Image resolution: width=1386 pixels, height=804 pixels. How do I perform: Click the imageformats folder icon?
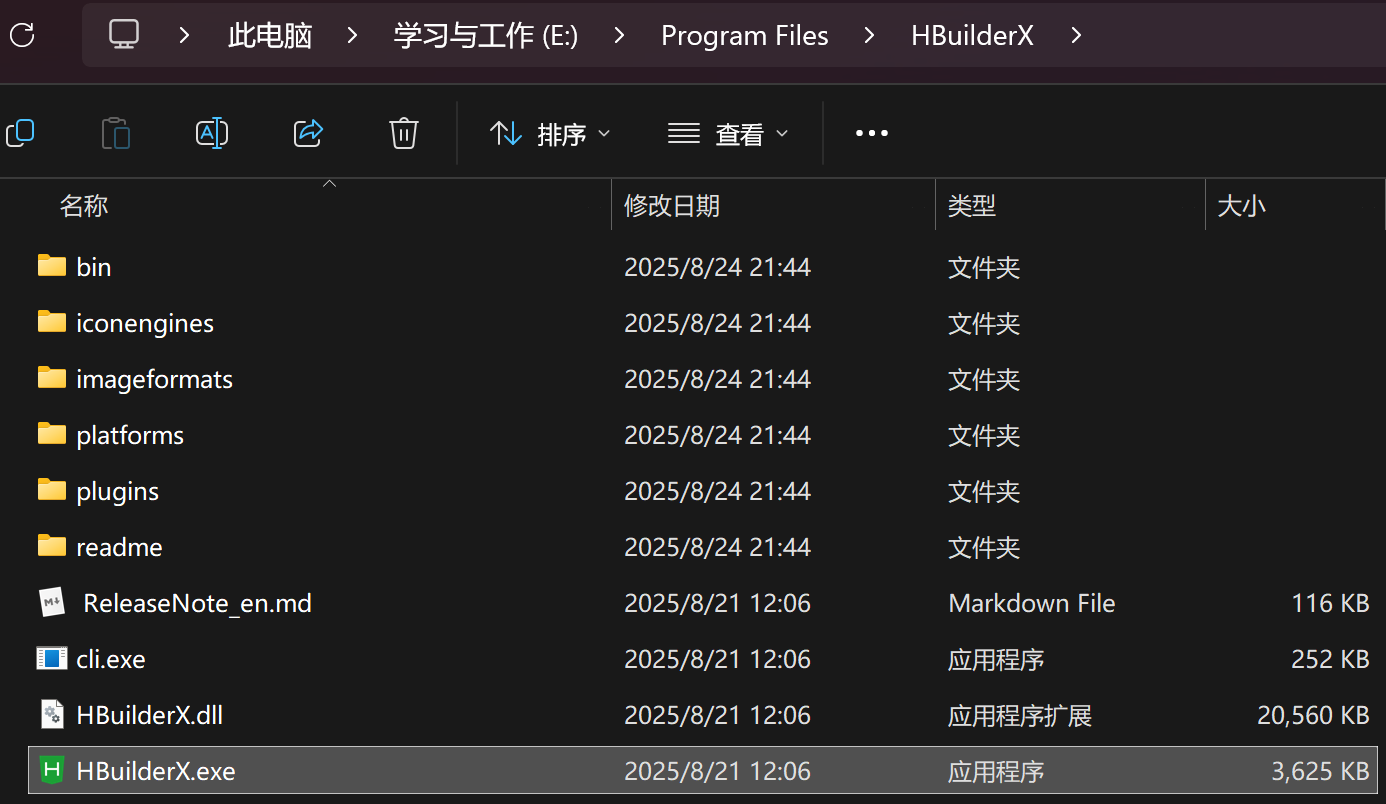tap(52, 378)
